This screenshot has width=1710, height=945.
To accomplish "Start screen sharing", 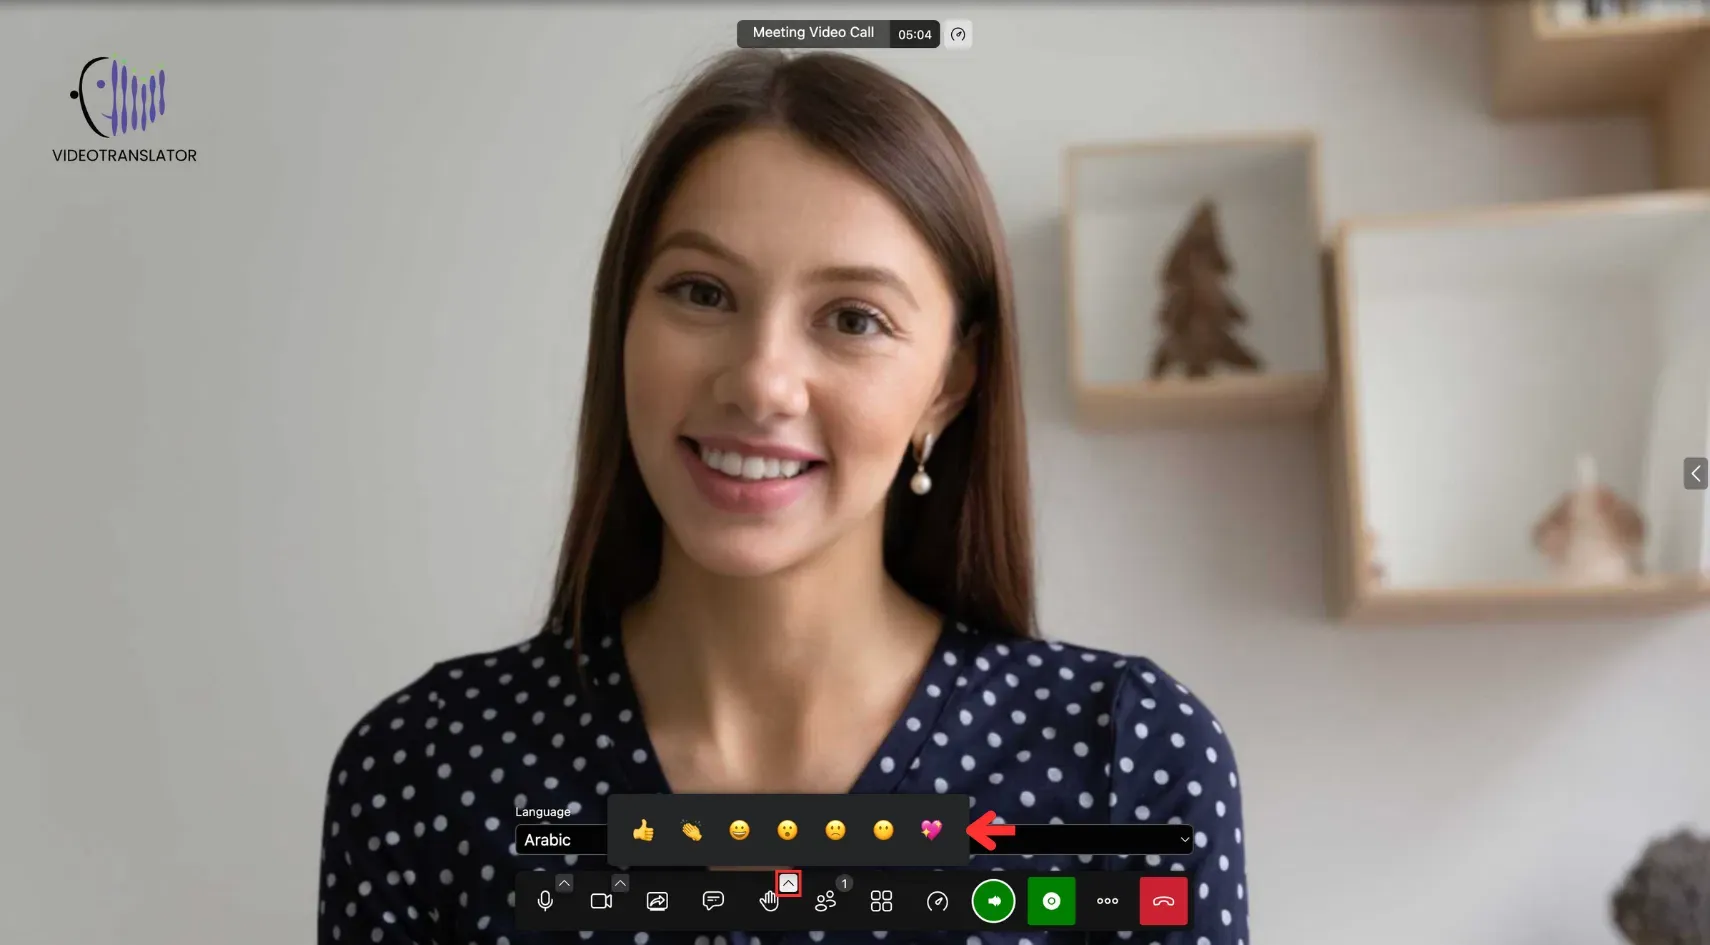I will pyautogui.click(x=657, y=901).
